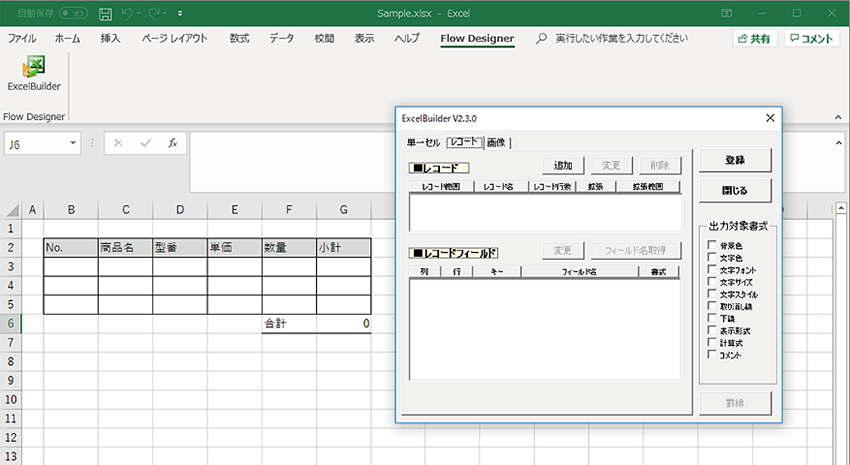Click the formula confirm check icon
The height and width of the screenshot is (465, 850).
point(145,143)
